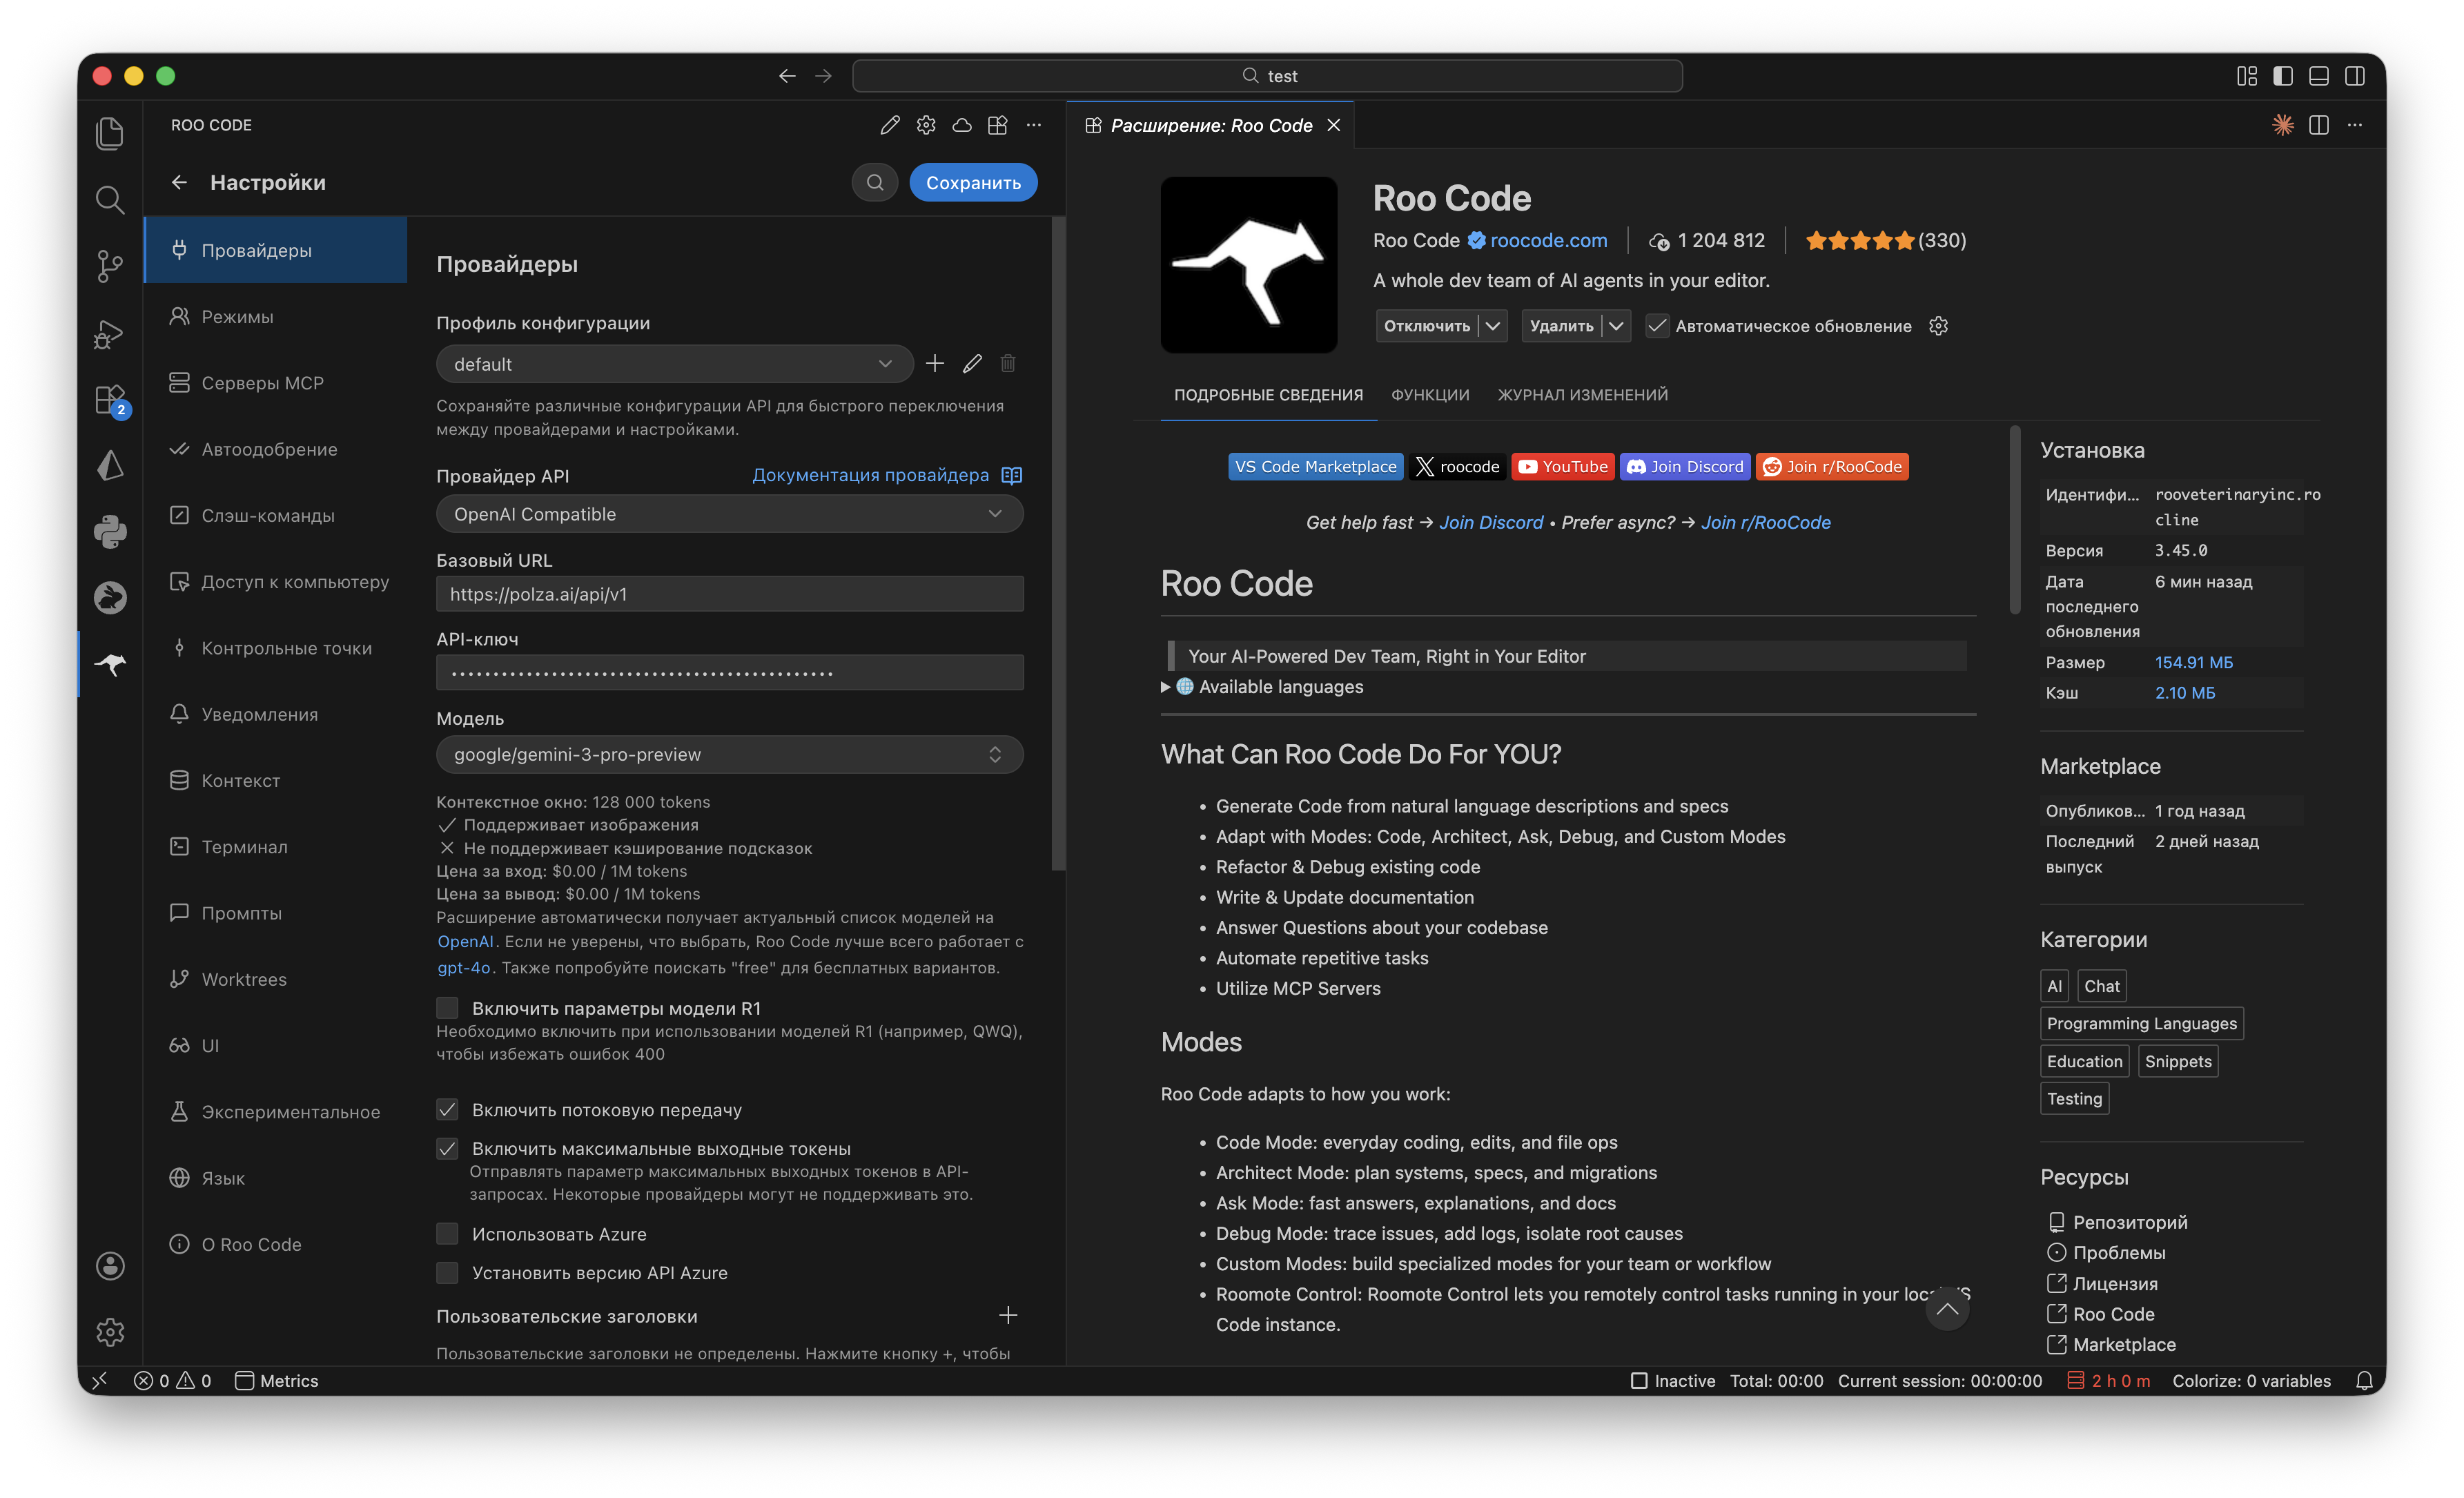Search settings with magnifier button
The height and width of the screenshot is (1498, 2464).
click(x=875, y=182)
